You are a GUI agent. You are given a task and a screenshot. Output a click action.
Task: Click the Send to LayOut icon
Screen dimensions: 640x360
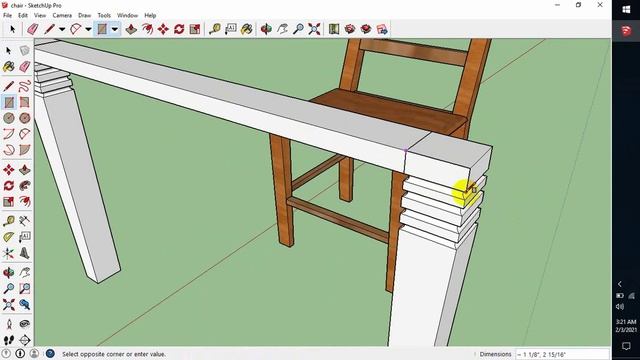coord(382,29)
